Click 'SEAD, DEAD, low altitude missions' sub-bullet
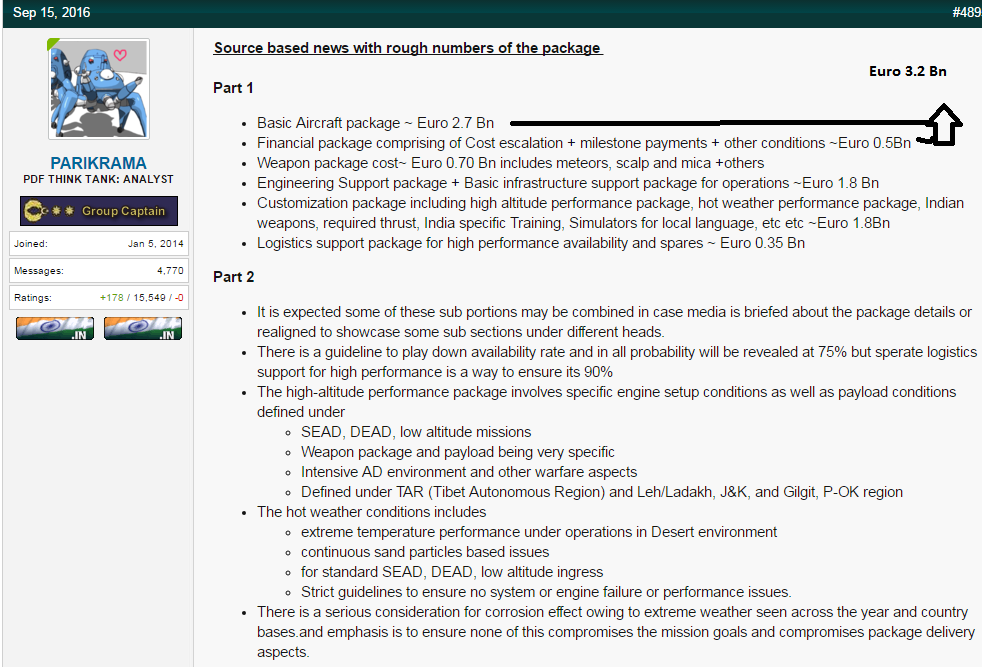Viewport: 982px width, 667px height. tap(416, 432)
